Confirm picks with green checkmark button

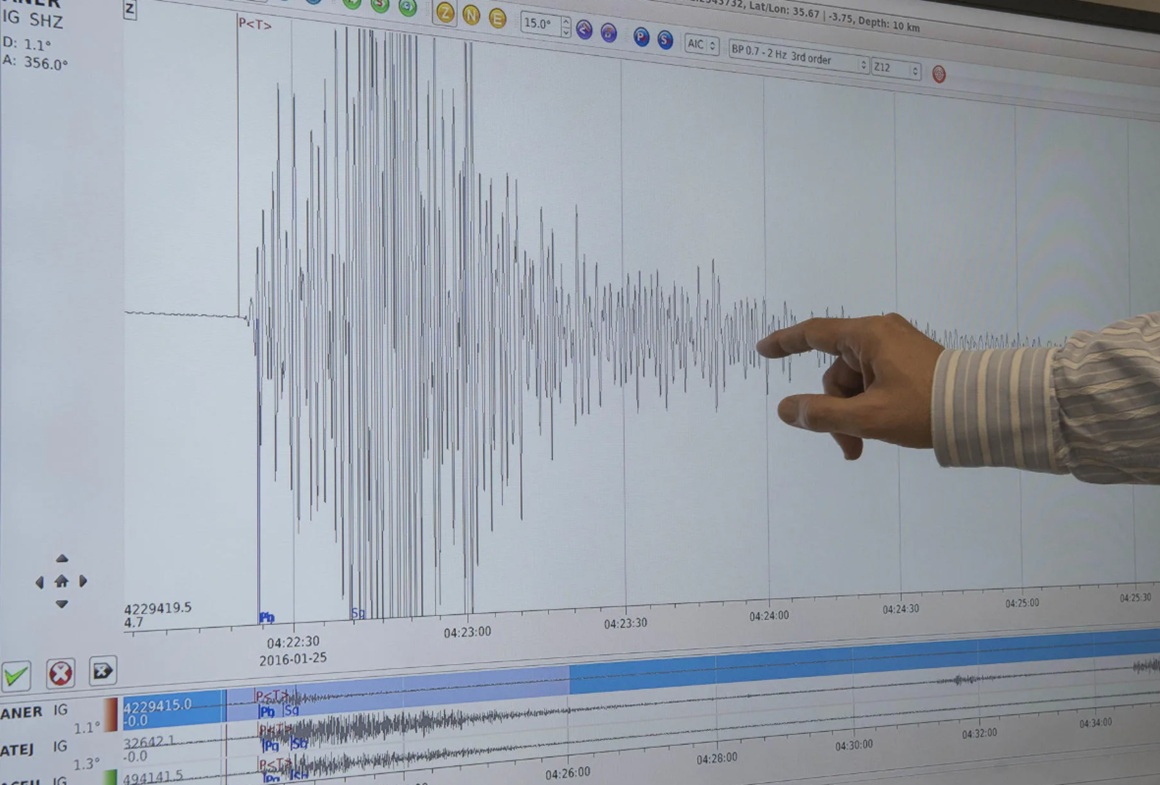pyautogui.click(x=16, y=675)
